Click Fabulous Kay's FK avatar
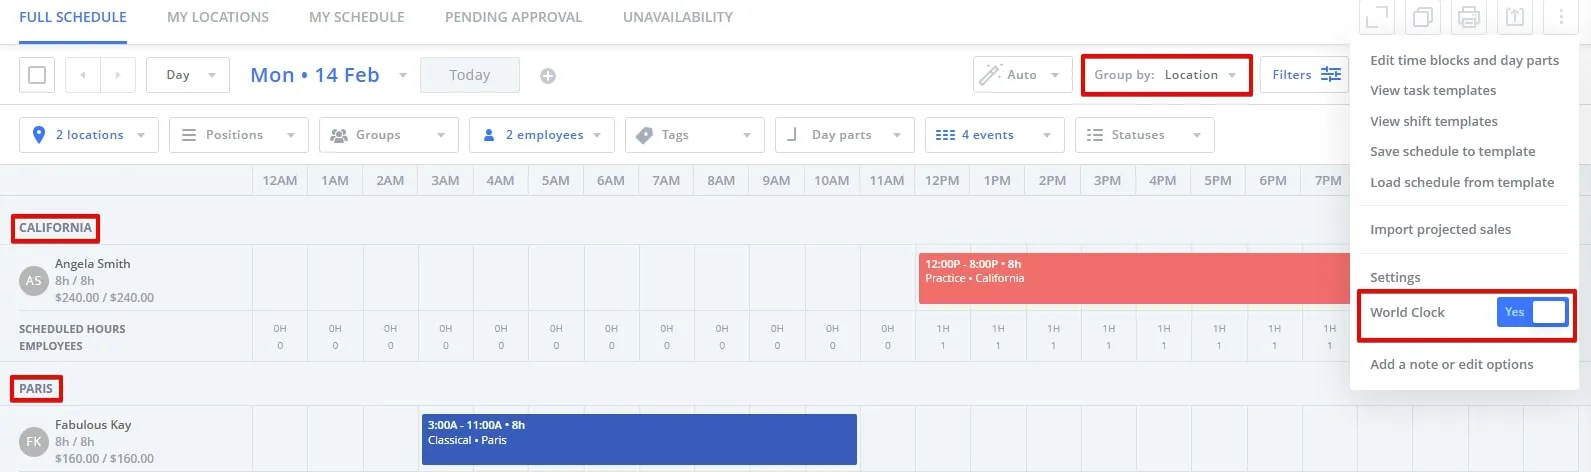 pos(34,441)
